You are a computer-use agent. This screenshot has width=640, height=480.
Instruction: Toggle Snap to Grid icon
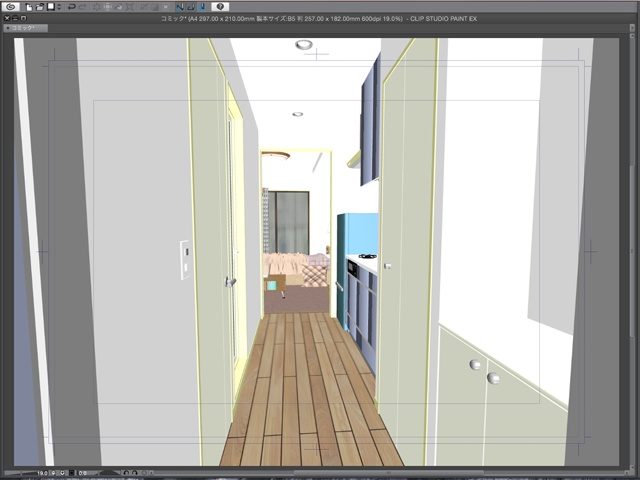click(203, 7)
